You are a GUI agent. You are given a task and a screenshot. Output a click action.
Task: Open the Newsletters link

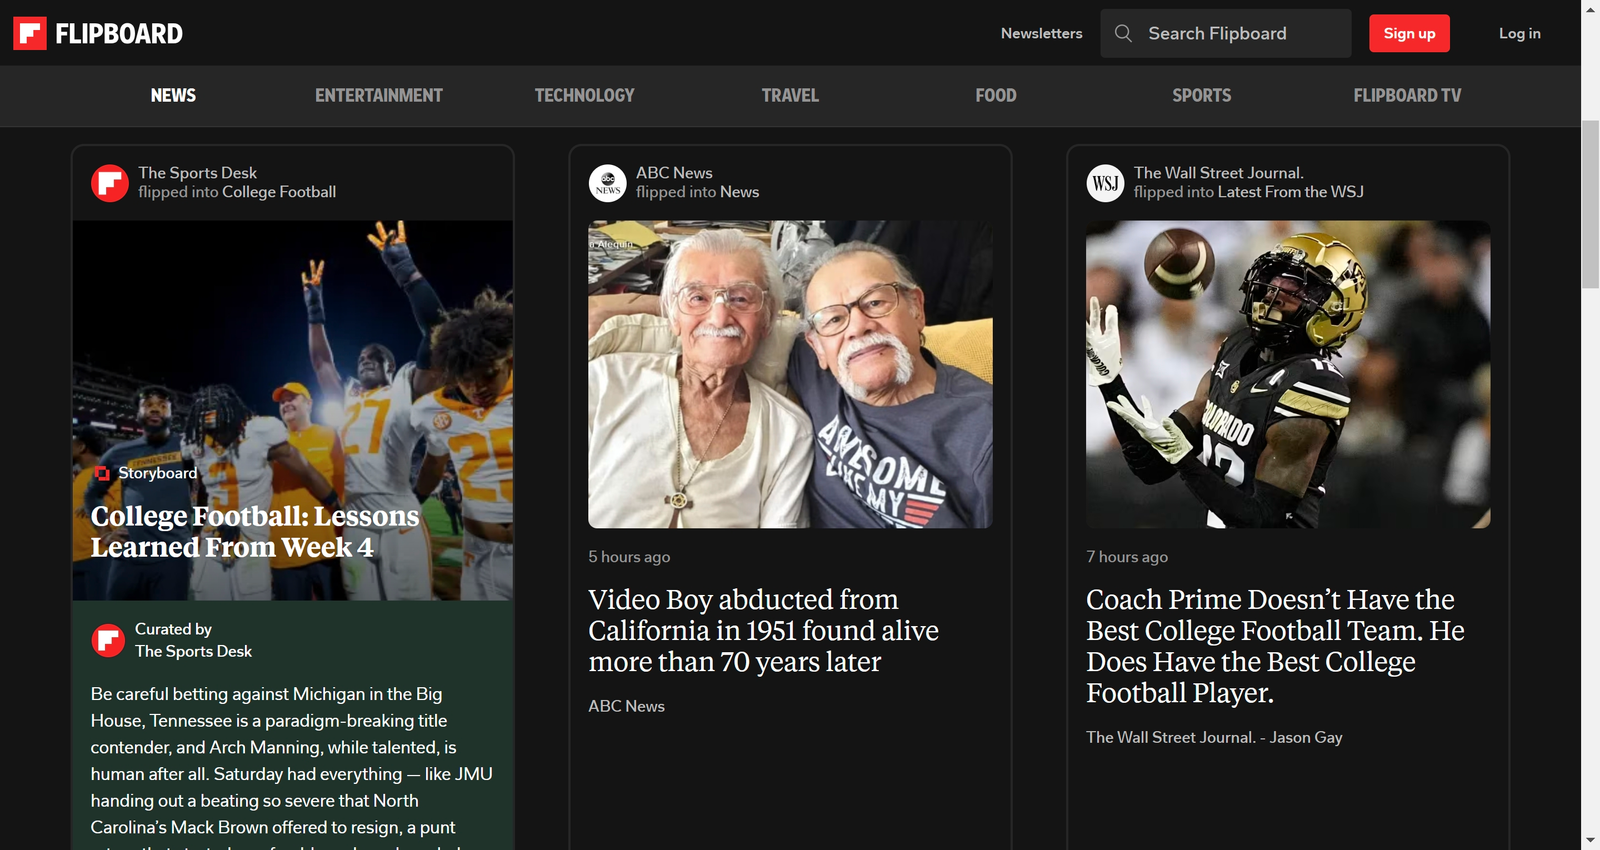coord(1041,33)
